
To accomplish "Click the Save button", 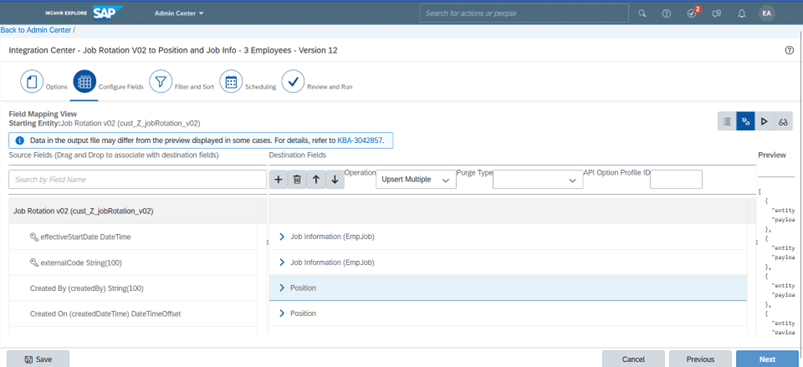I will click(38, 359).
